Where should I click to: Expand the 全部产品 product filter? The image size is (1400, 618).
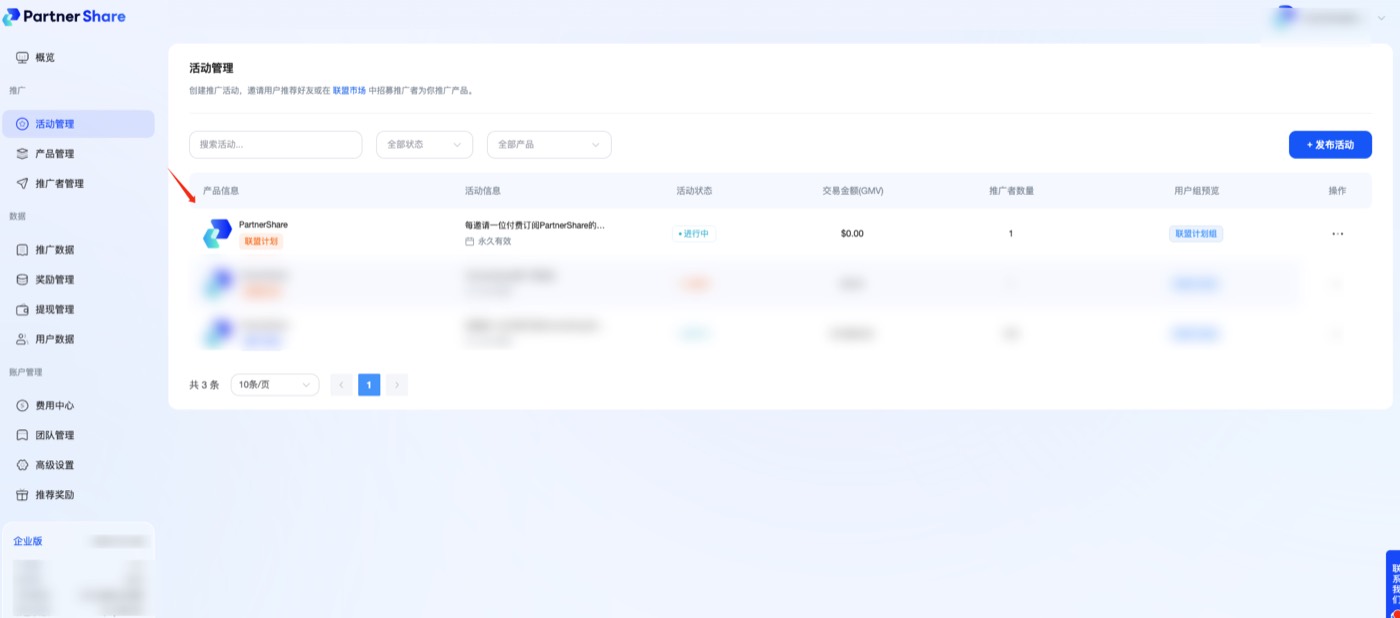click(x=549, y=145)
